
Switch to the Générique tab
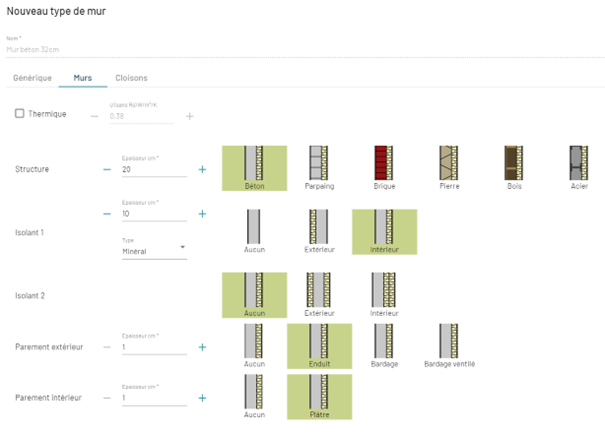click(x=32, y=78)
